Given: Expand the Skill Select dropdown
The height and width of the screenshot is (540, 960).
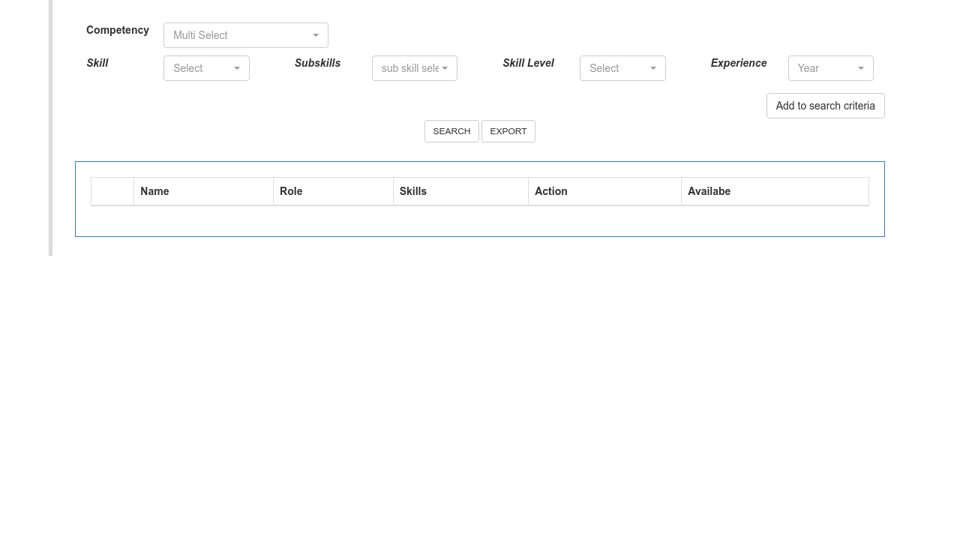Looking at the screenshot, I should pos(206,68).
